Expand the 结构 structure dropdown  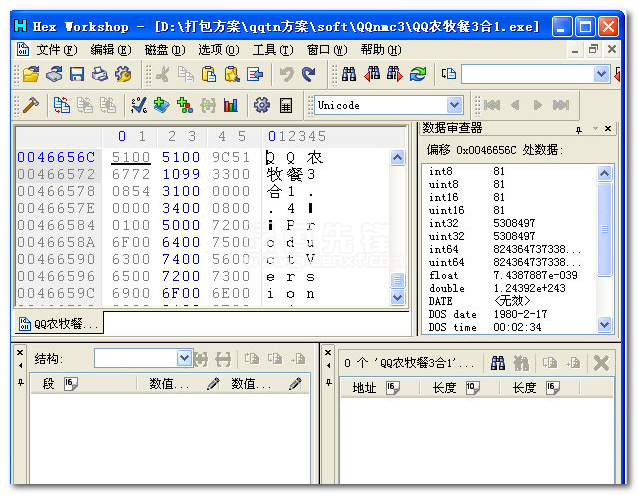184,358
